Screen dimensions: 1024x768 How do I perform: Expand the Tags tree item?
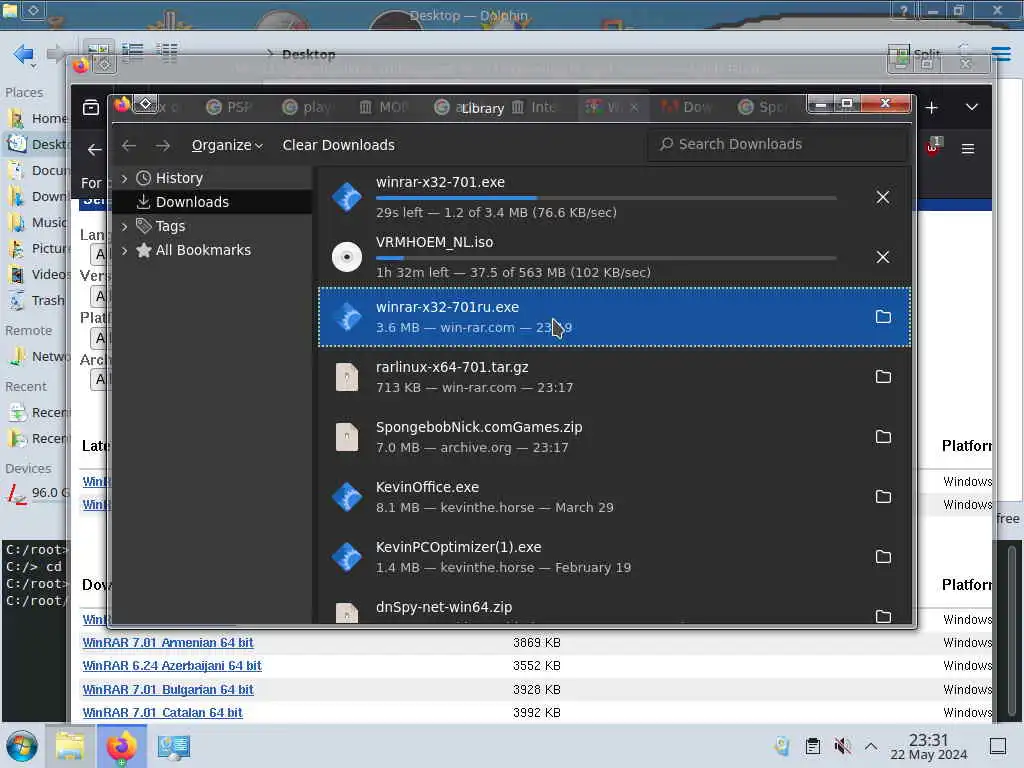(124, 226)
